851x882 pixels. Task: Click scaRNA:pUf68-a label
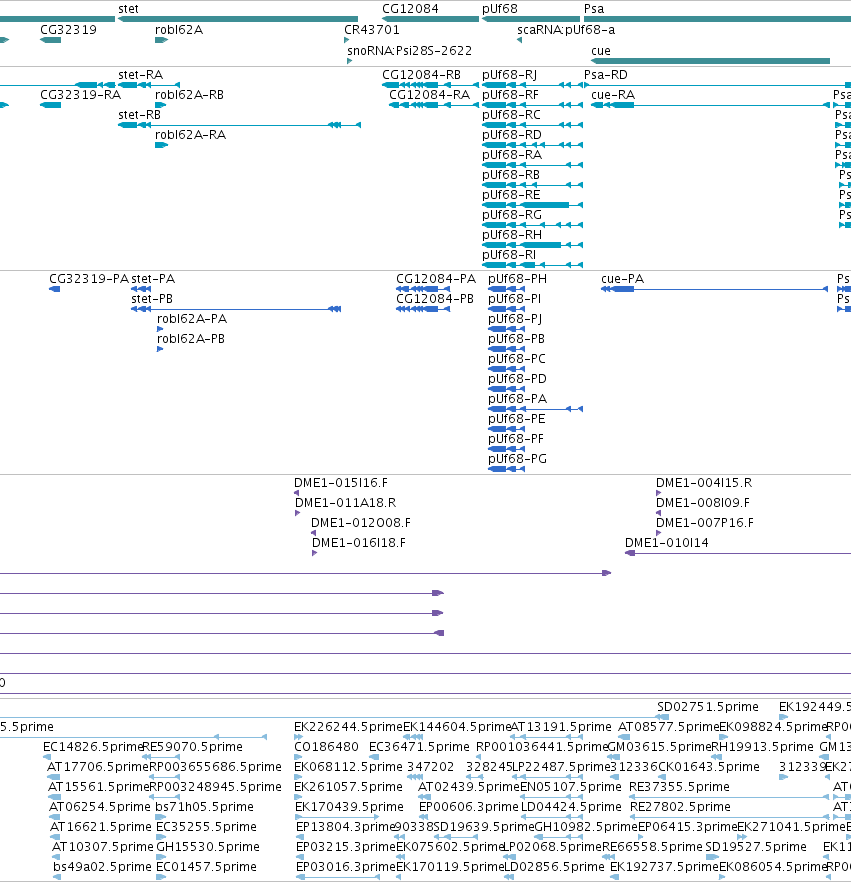coord(566,30)
